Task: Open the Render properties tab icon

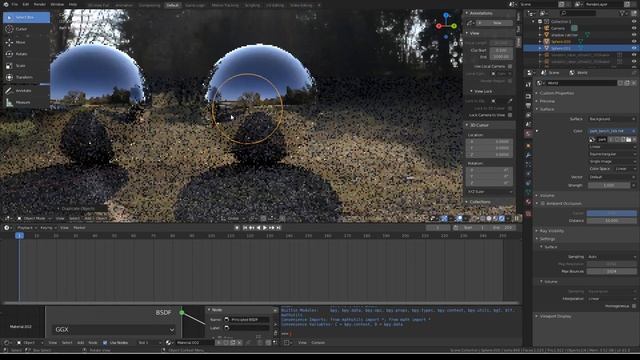Action: click(529, 96)
